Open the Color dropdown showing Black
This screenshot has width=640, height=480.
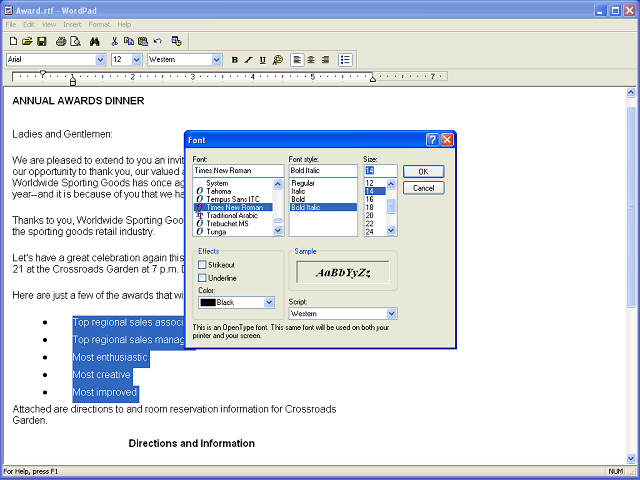(x=269, y=302)
